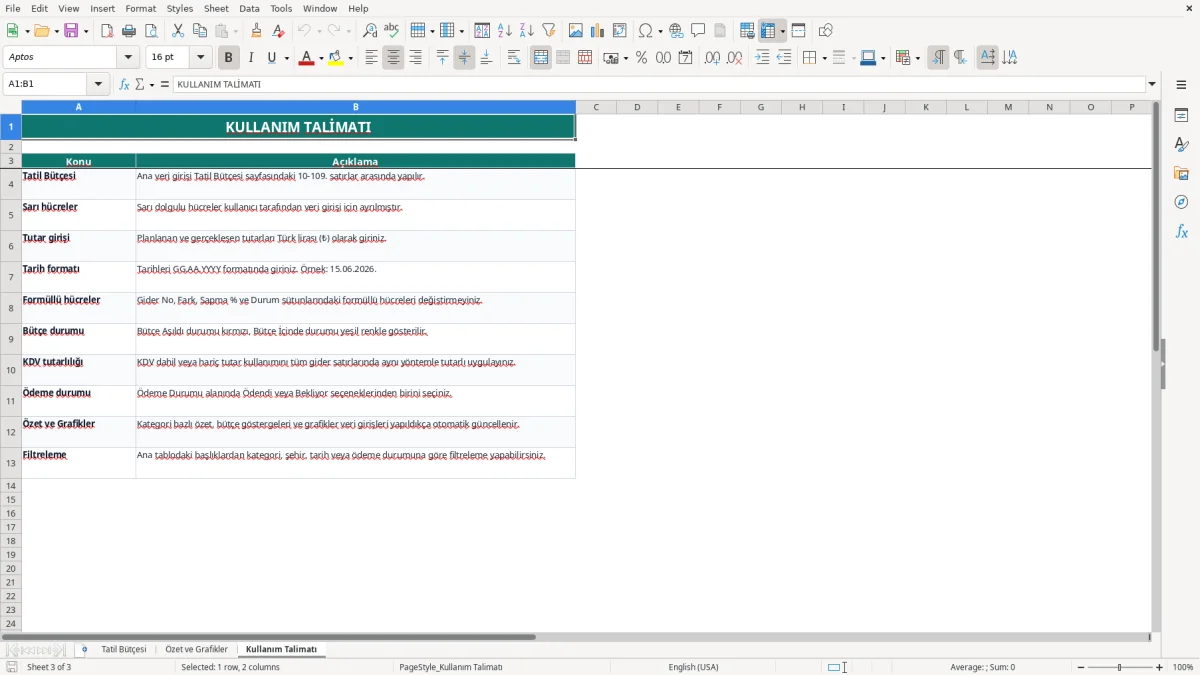Toggle Wrap Text button
The image size is (1200, 675).
tap(514, 58)
